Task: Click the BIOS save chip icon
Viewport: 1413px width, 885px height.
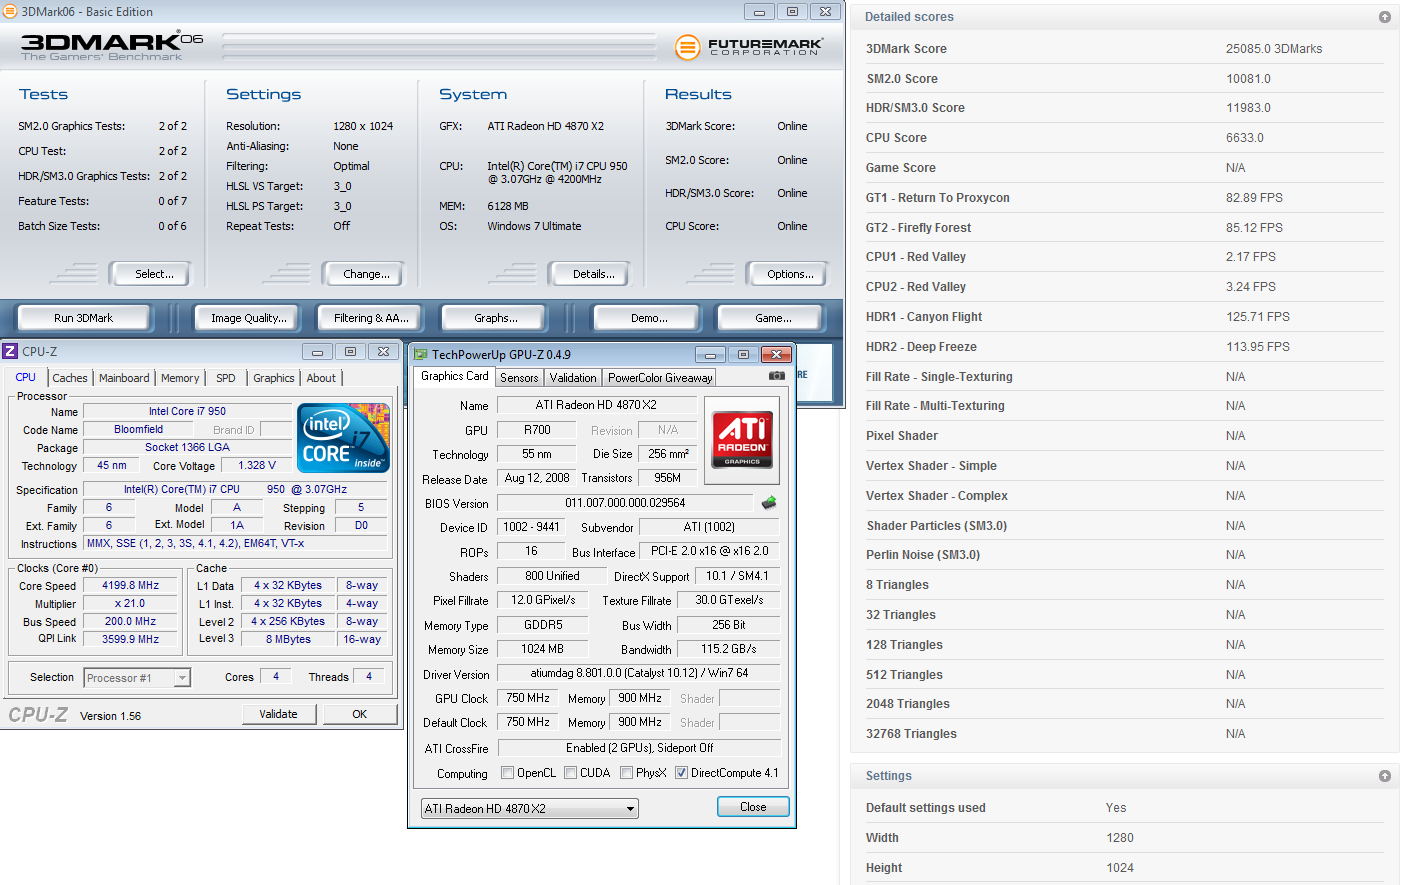Action: point(769,503)
